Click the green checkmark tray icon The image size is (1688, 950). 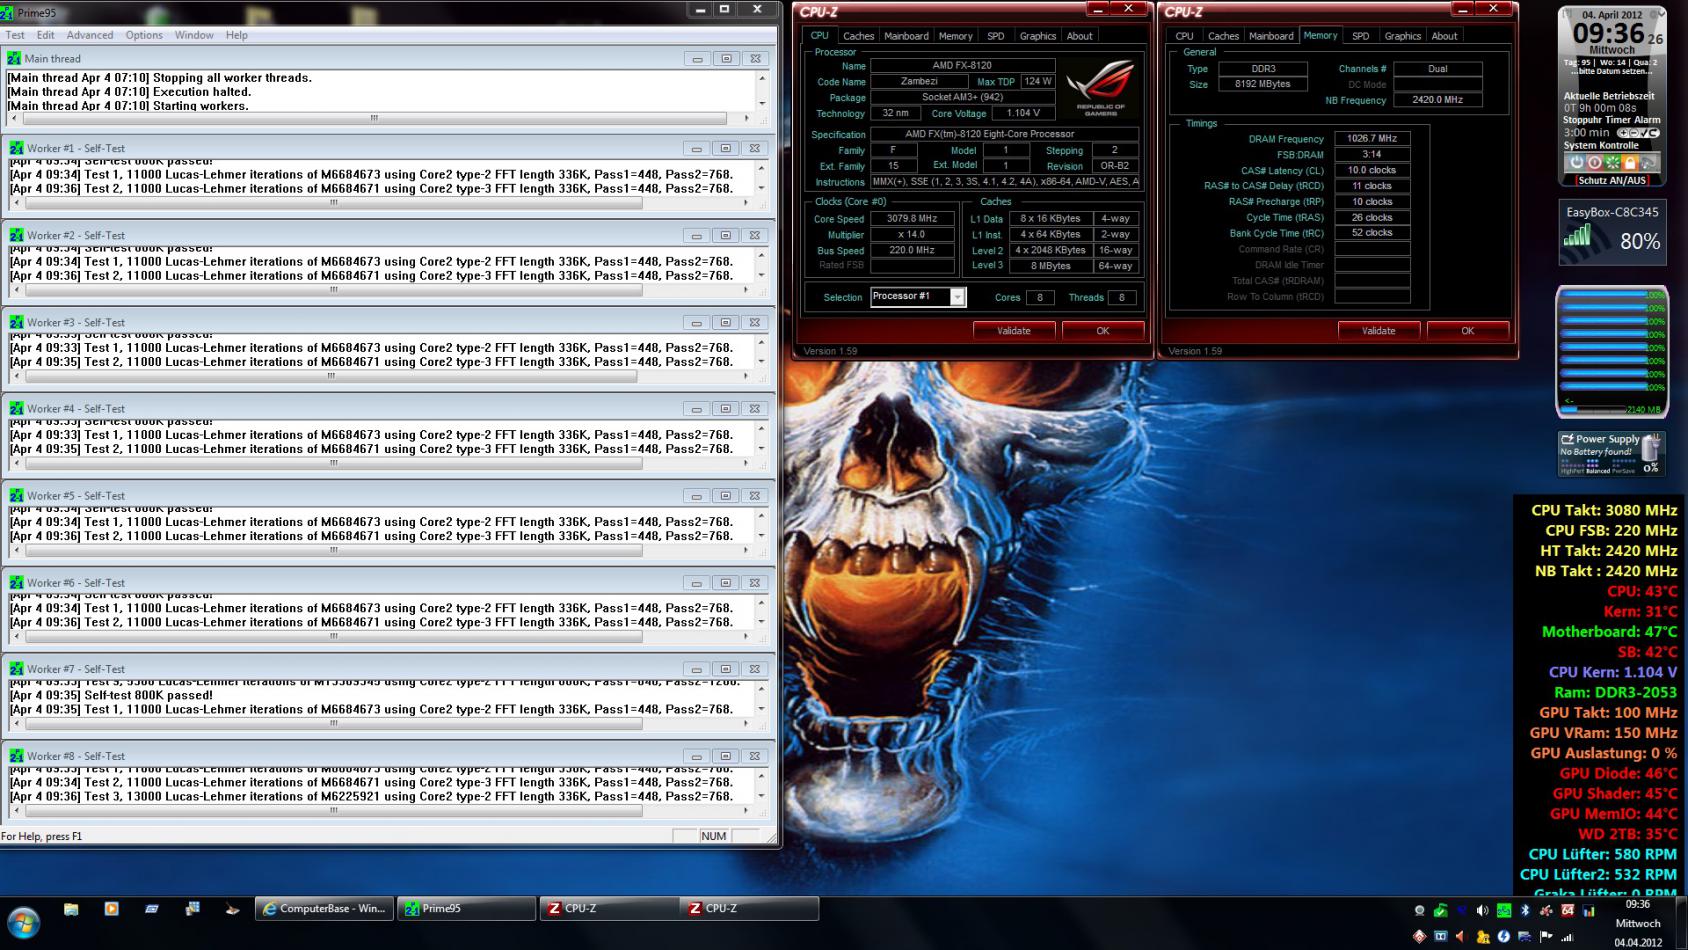(1440, 911)
